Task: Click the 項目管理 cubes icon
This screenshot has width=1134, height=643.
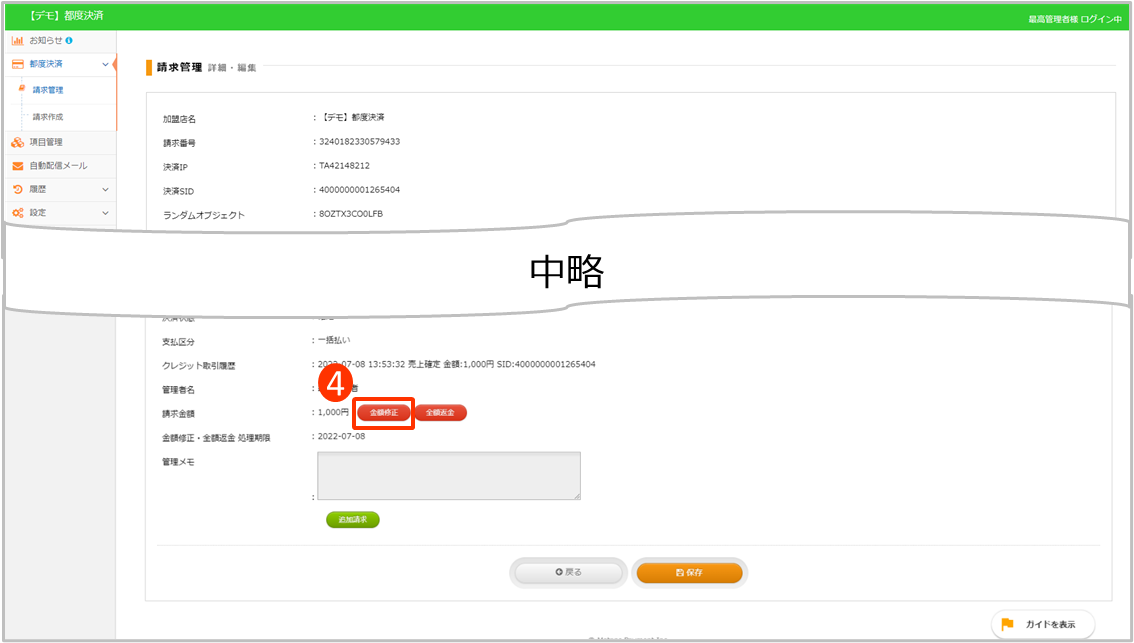Action: tap(17, 142)
